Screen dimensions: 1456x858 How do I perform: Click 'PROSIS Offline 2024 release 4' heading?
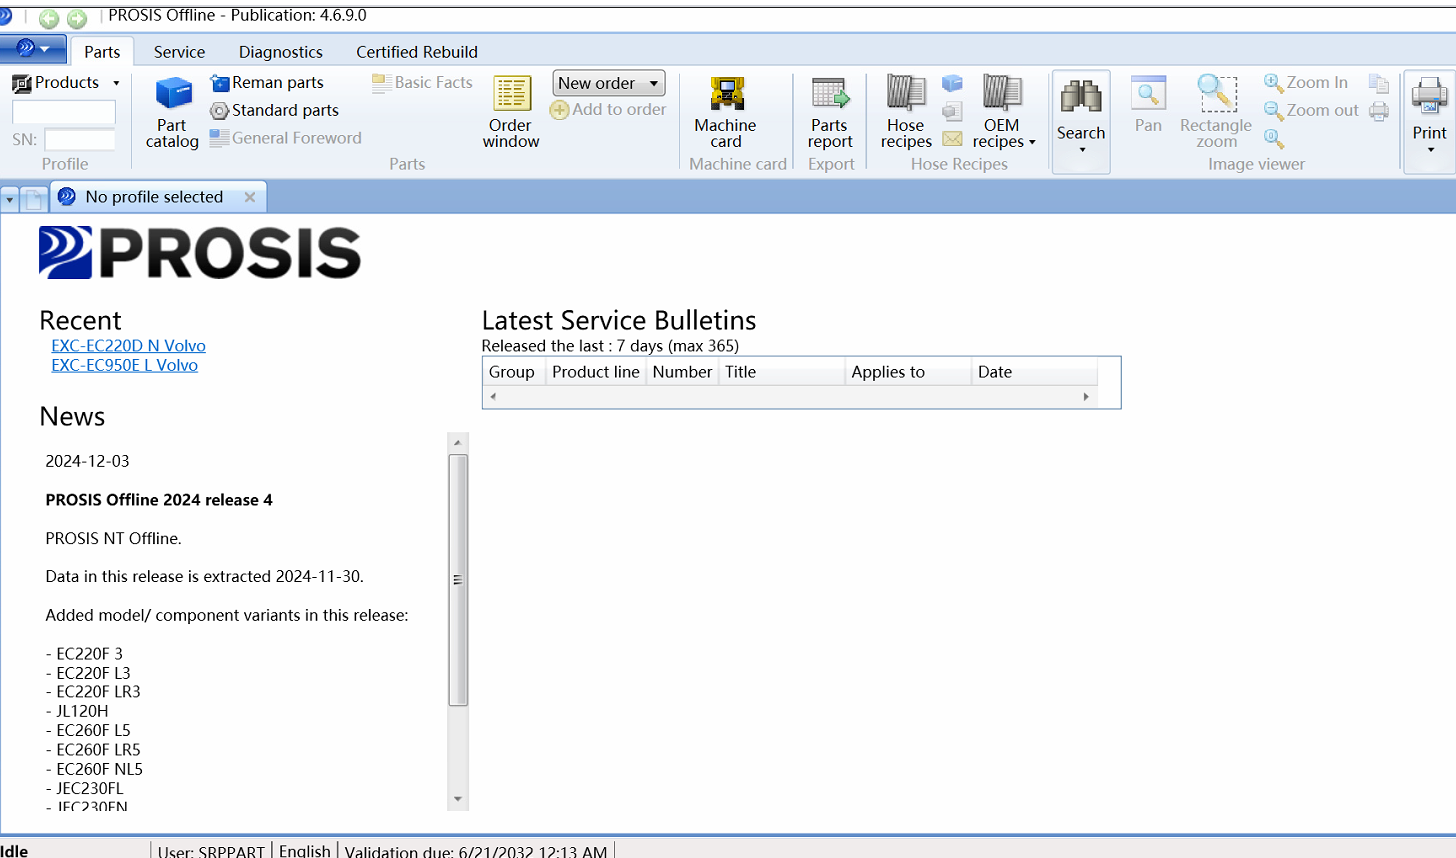159,500
